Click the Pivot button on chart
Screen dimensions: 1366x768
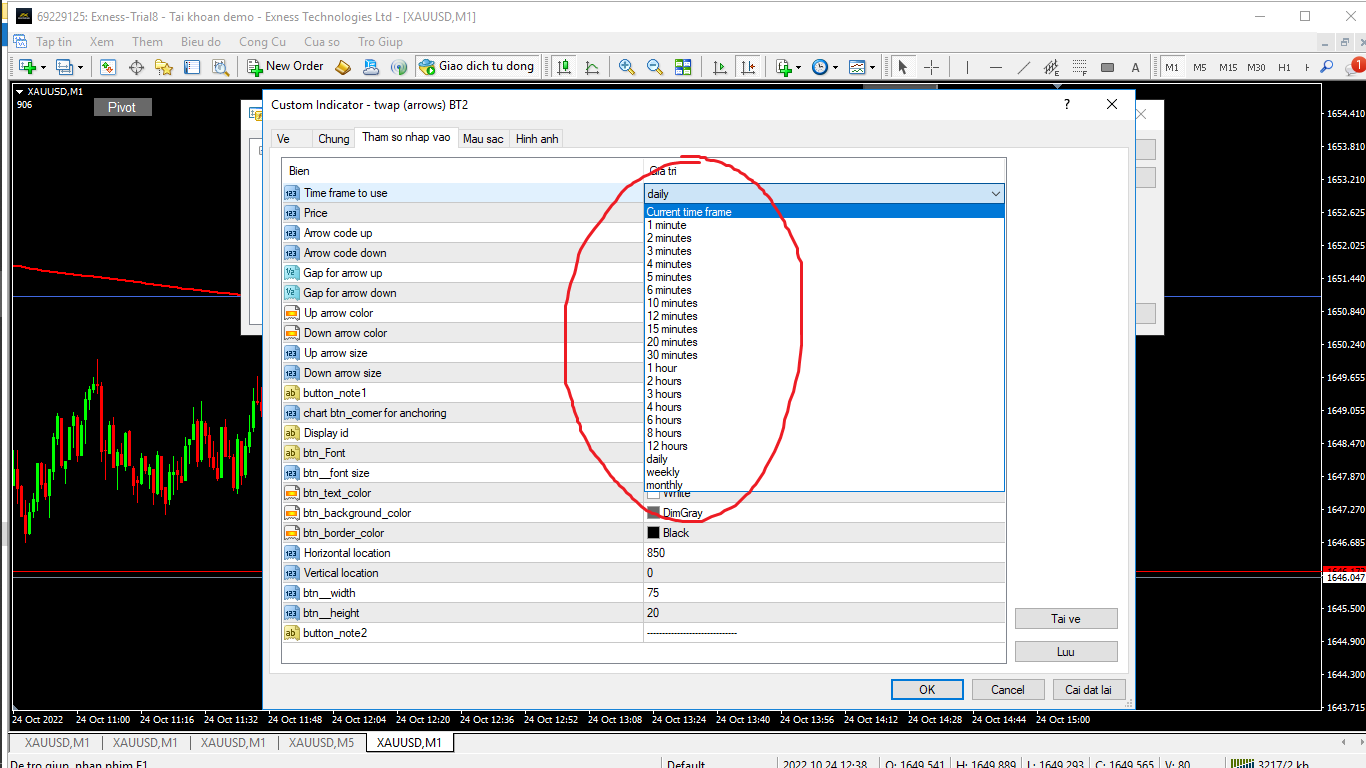[x=122, y=107]
